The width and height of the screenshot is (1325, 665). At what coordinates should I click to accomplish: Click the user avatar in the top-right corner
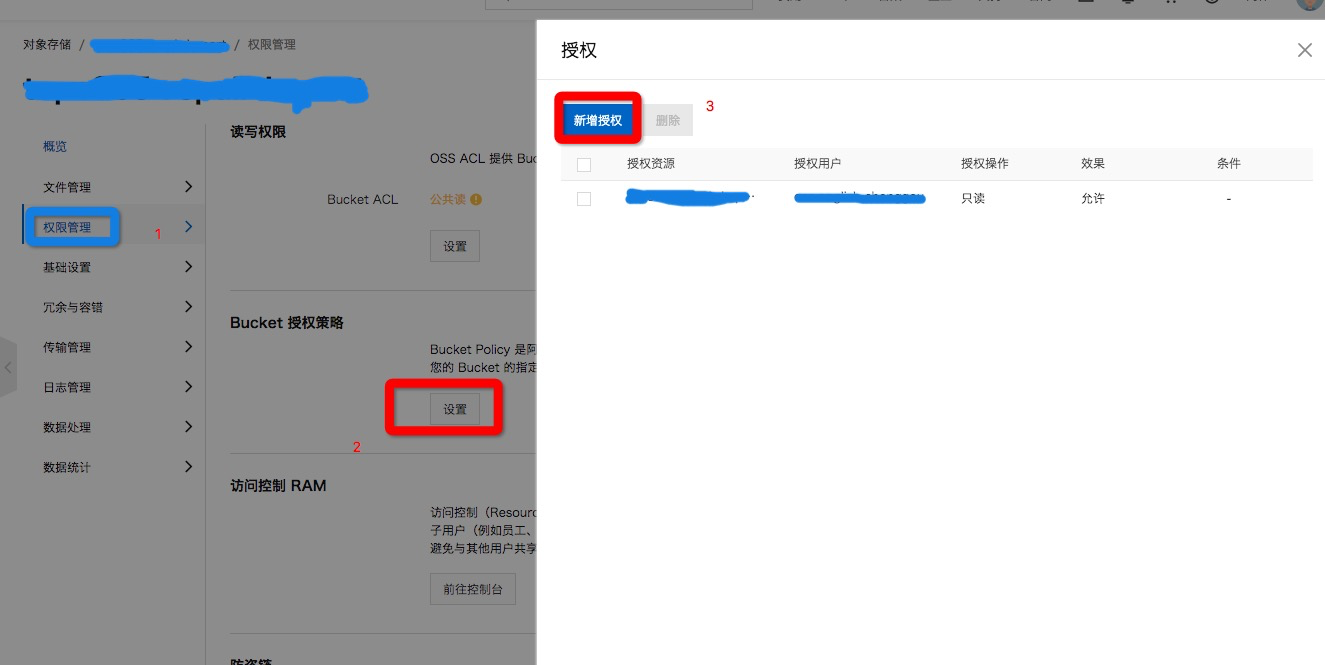coord(1308,3)
